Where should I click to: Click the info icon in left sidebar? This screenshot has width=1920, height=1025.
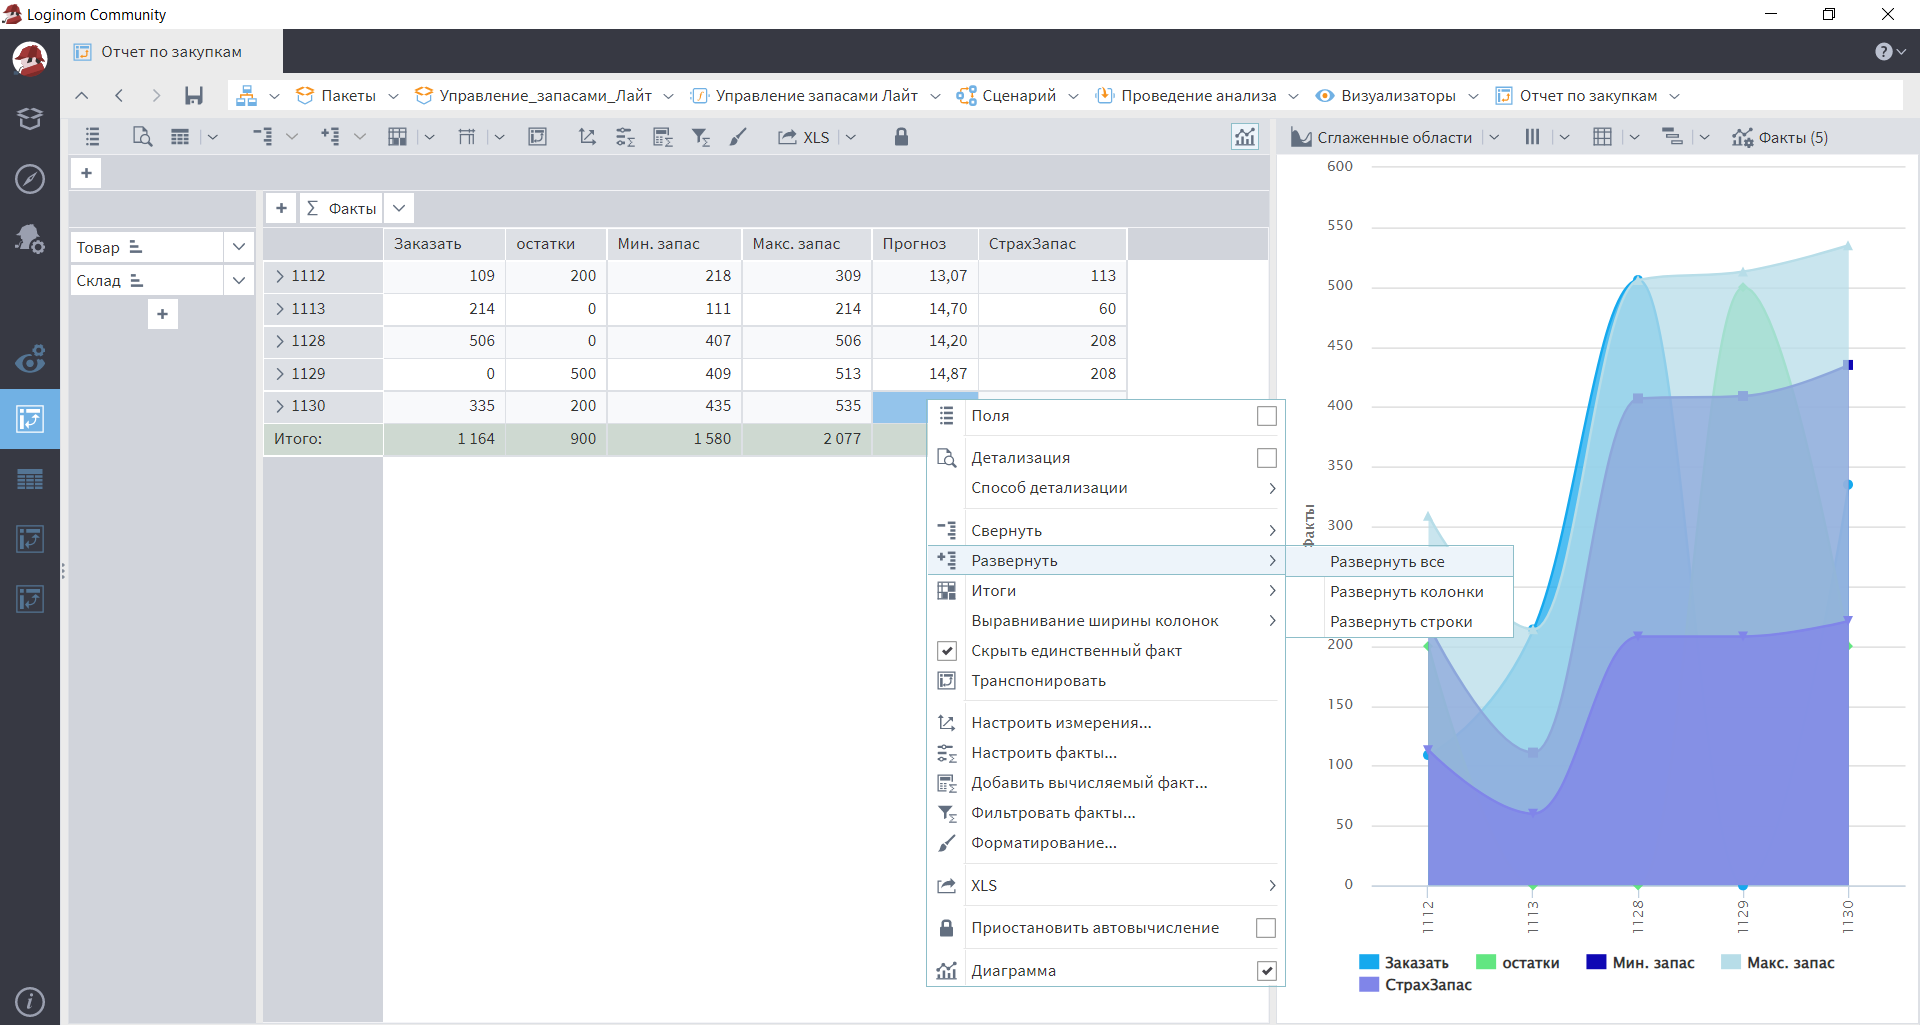[x=30, y=1001]
